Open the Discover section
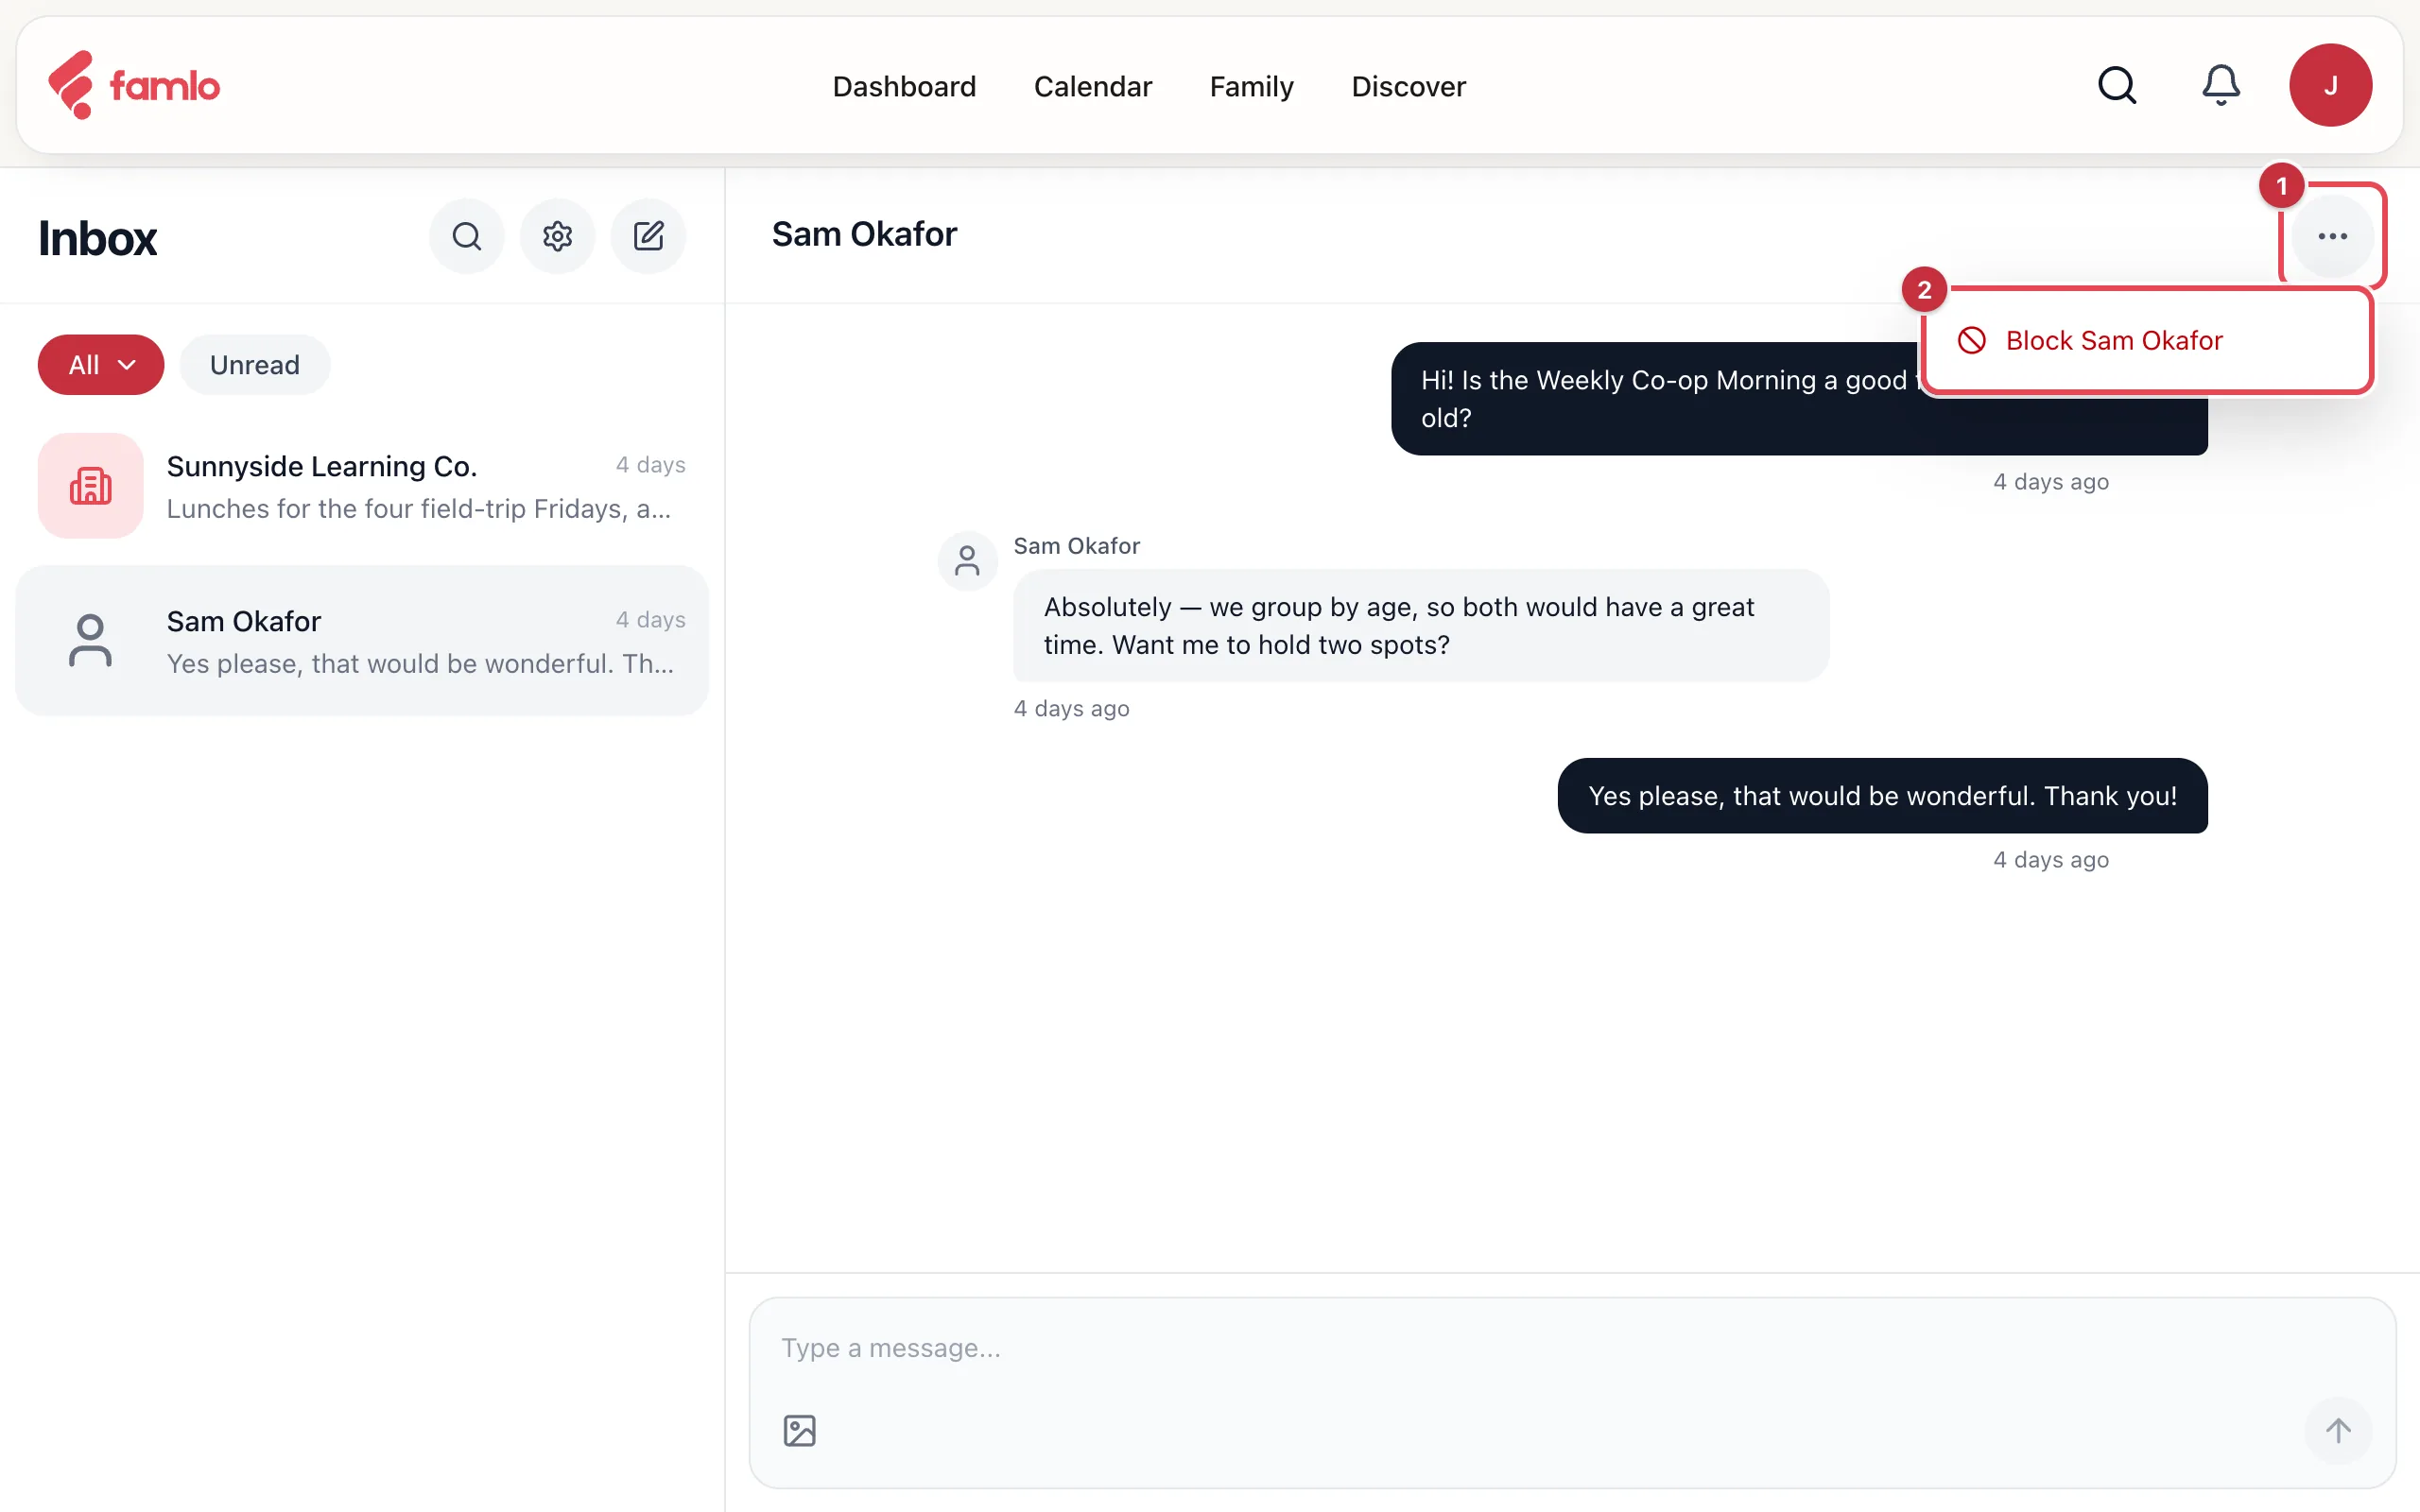Screen dimensions: 2420x1512 (x=1408, y=87)
